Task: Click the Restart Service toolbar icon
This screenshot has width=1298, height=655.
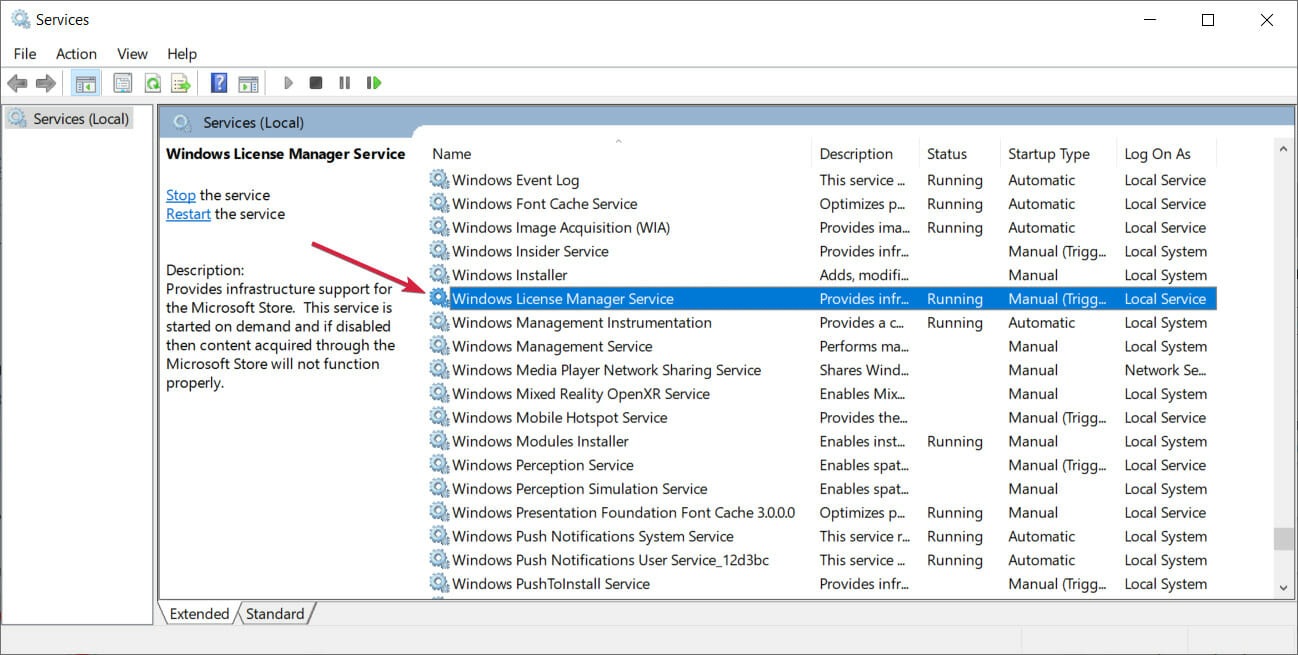Action: (x=374, y=83)
